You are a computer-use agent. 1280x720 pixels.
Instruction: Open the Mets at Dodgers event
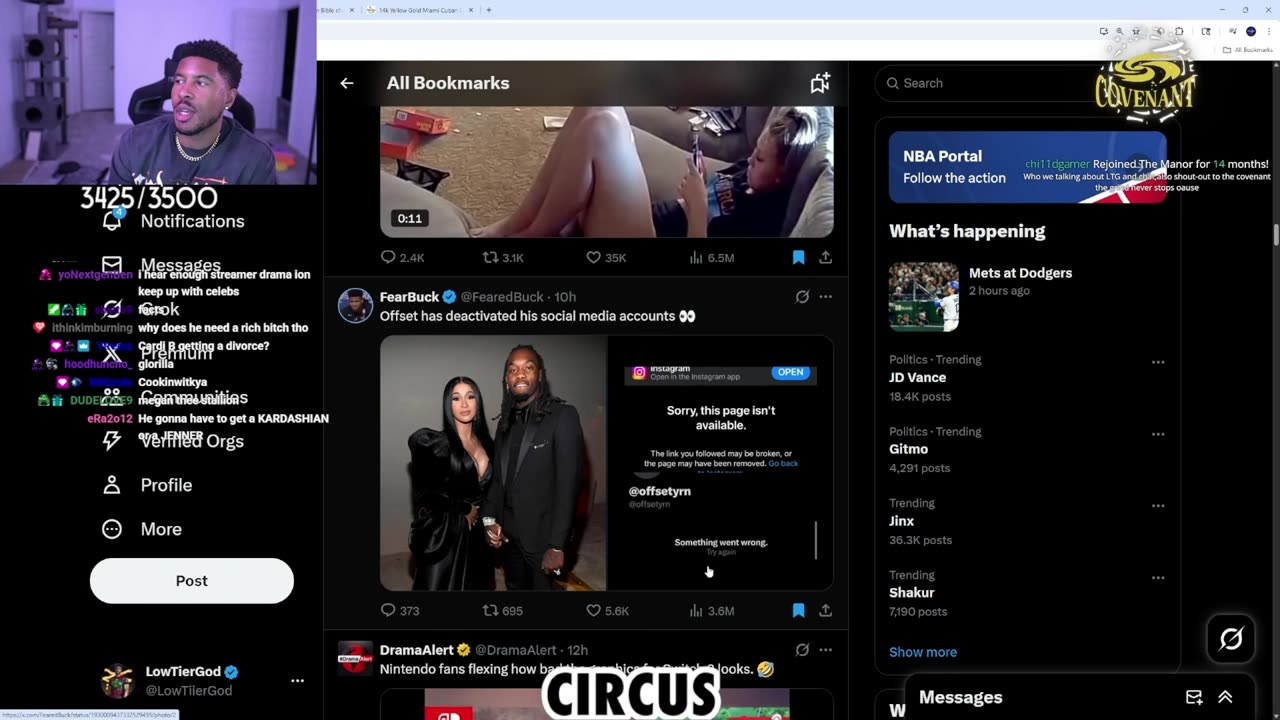coord(1028,297)
